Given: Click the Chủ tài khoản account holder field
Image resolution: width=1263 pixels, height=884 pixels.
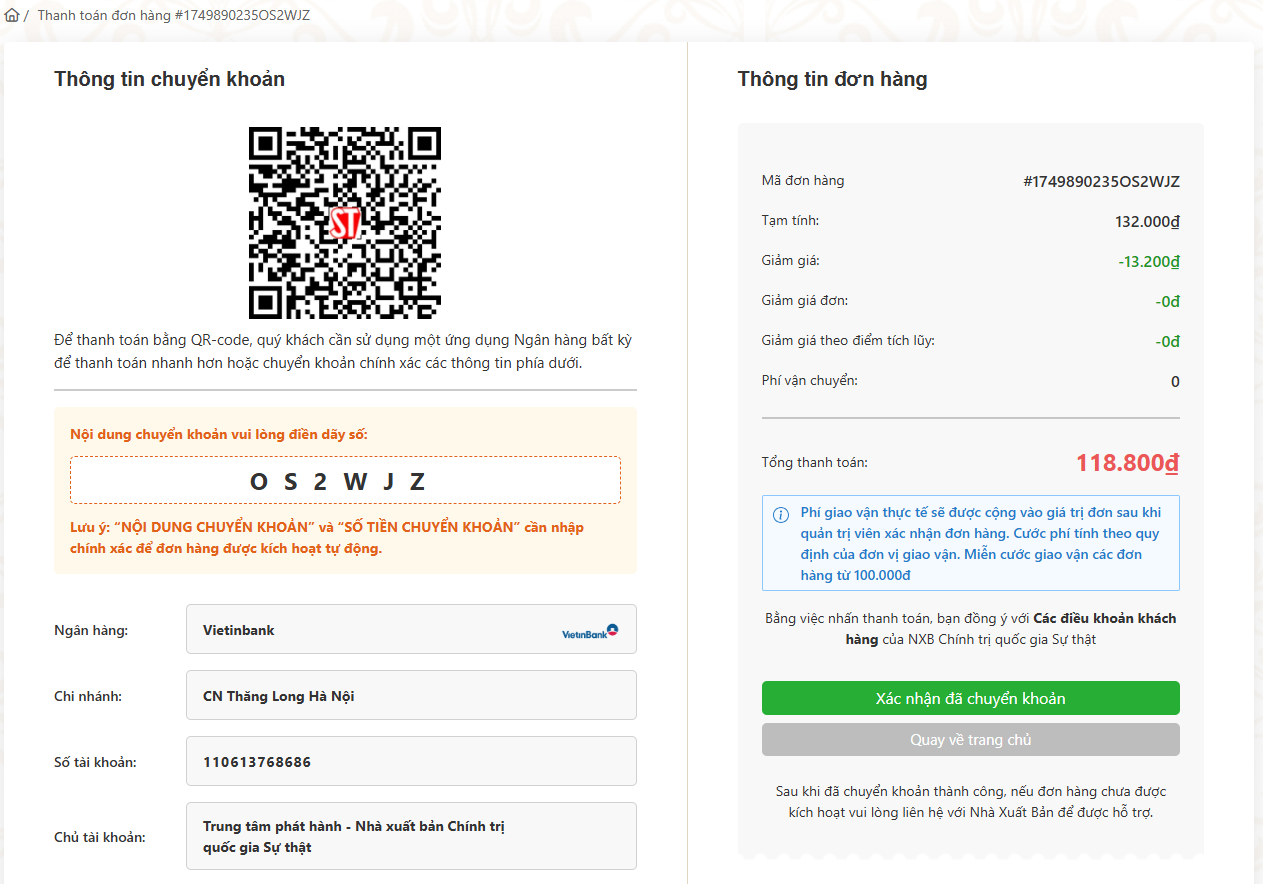Looking at the screenshot, I should pos(411,836).
